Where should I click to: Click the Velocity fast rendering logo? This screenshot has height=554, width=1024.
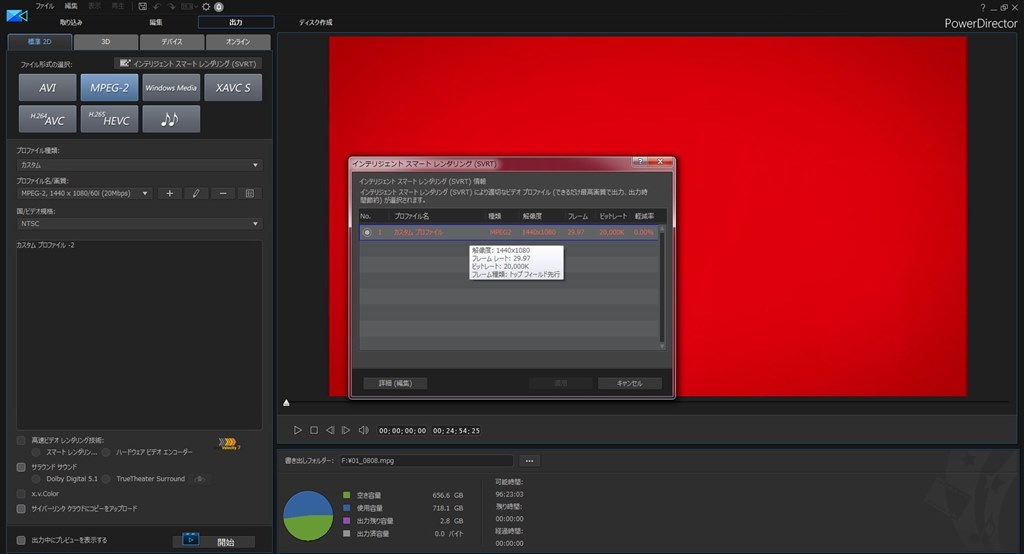(x=229, y=444)
